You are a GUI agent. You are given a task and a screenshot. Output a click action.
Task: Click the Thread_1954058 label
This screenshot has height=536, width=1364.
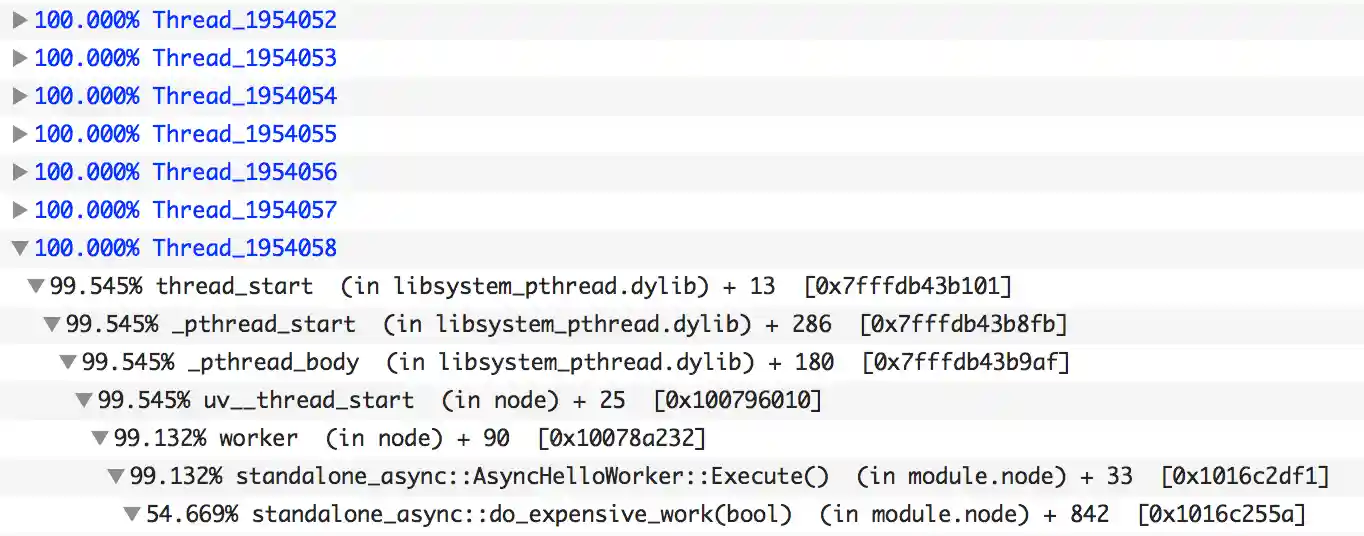point(244,248)
